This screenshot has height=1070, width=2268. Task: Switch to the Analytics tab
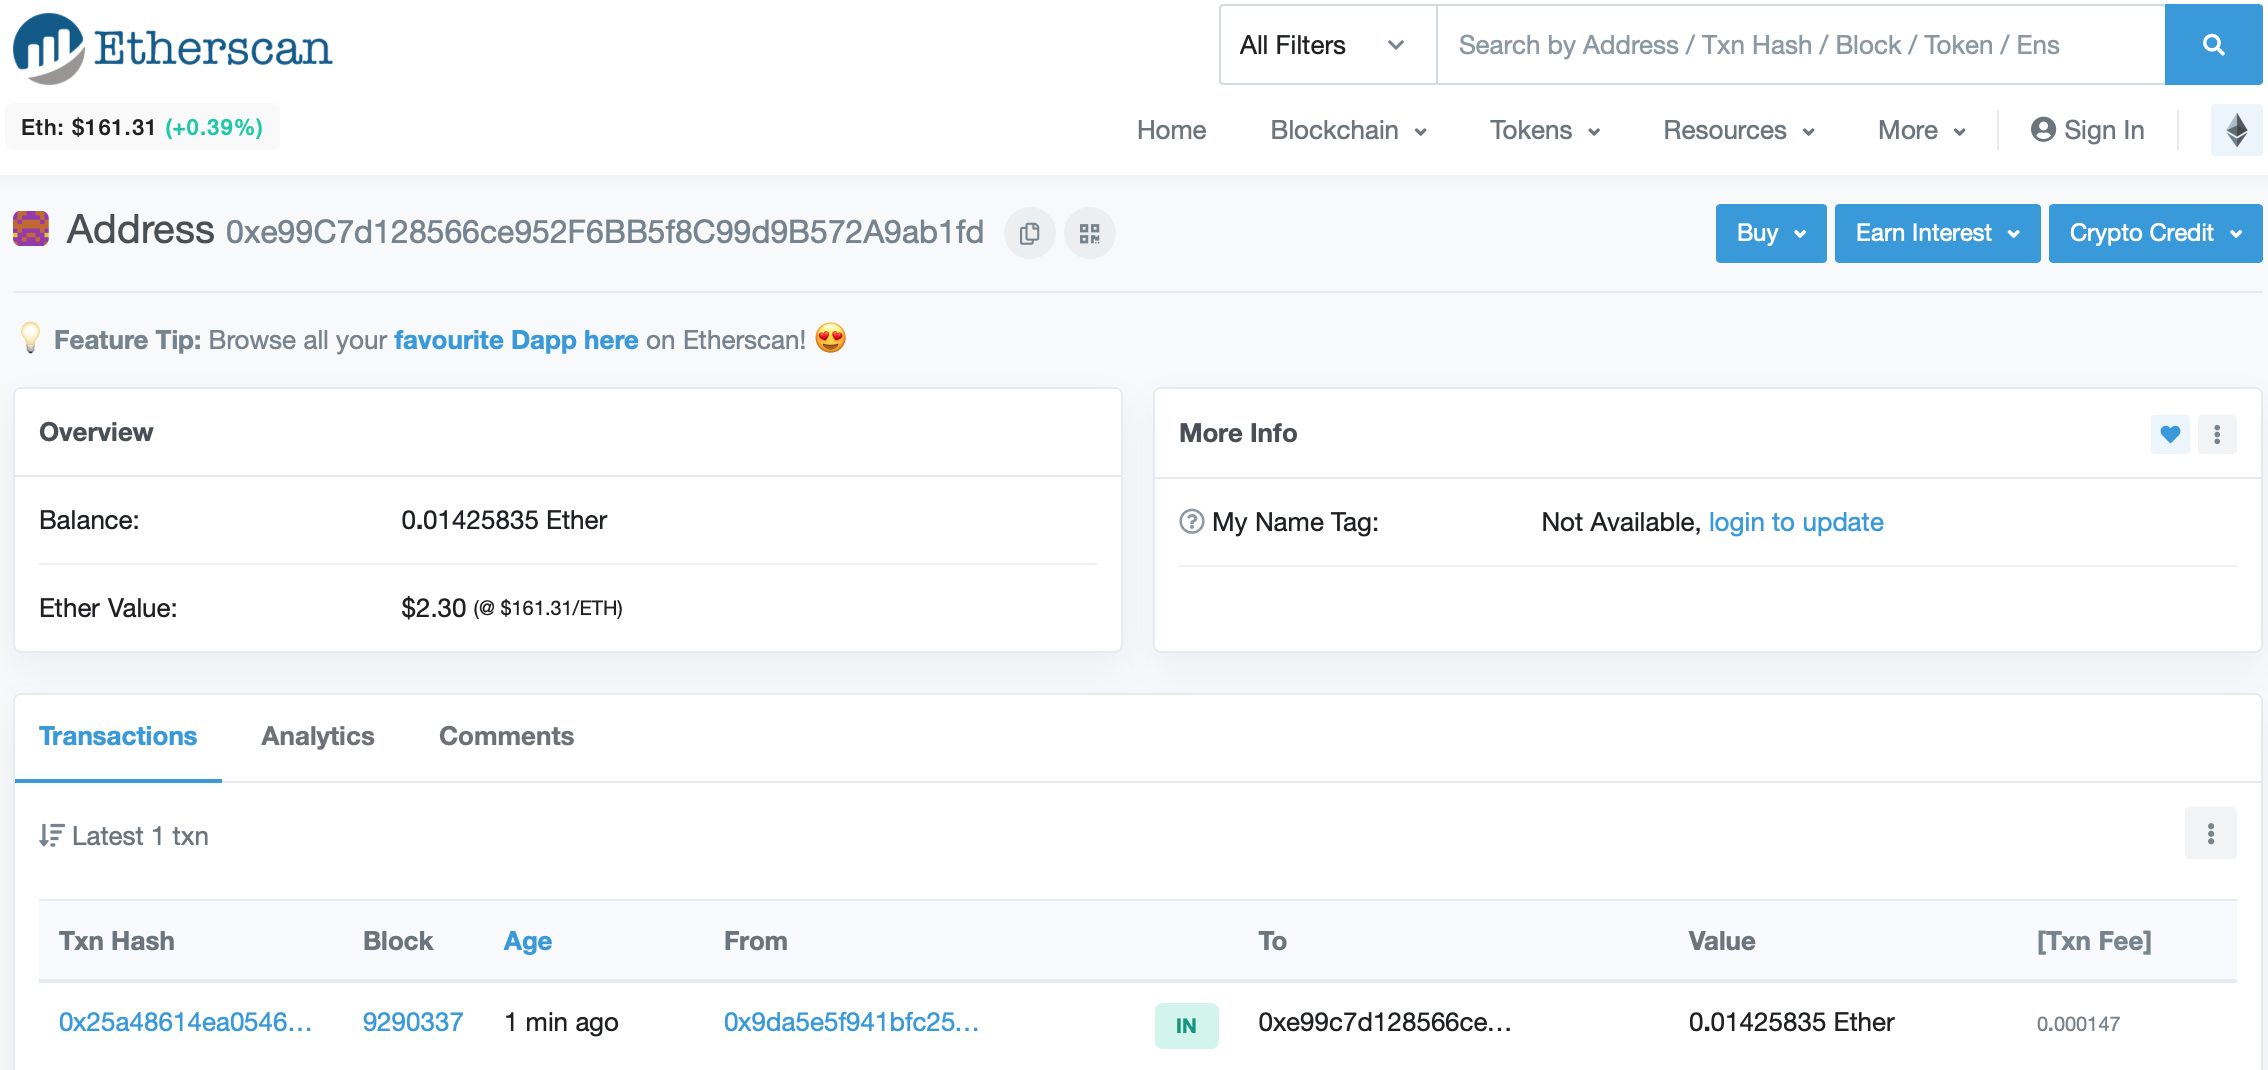pos(318,737)
